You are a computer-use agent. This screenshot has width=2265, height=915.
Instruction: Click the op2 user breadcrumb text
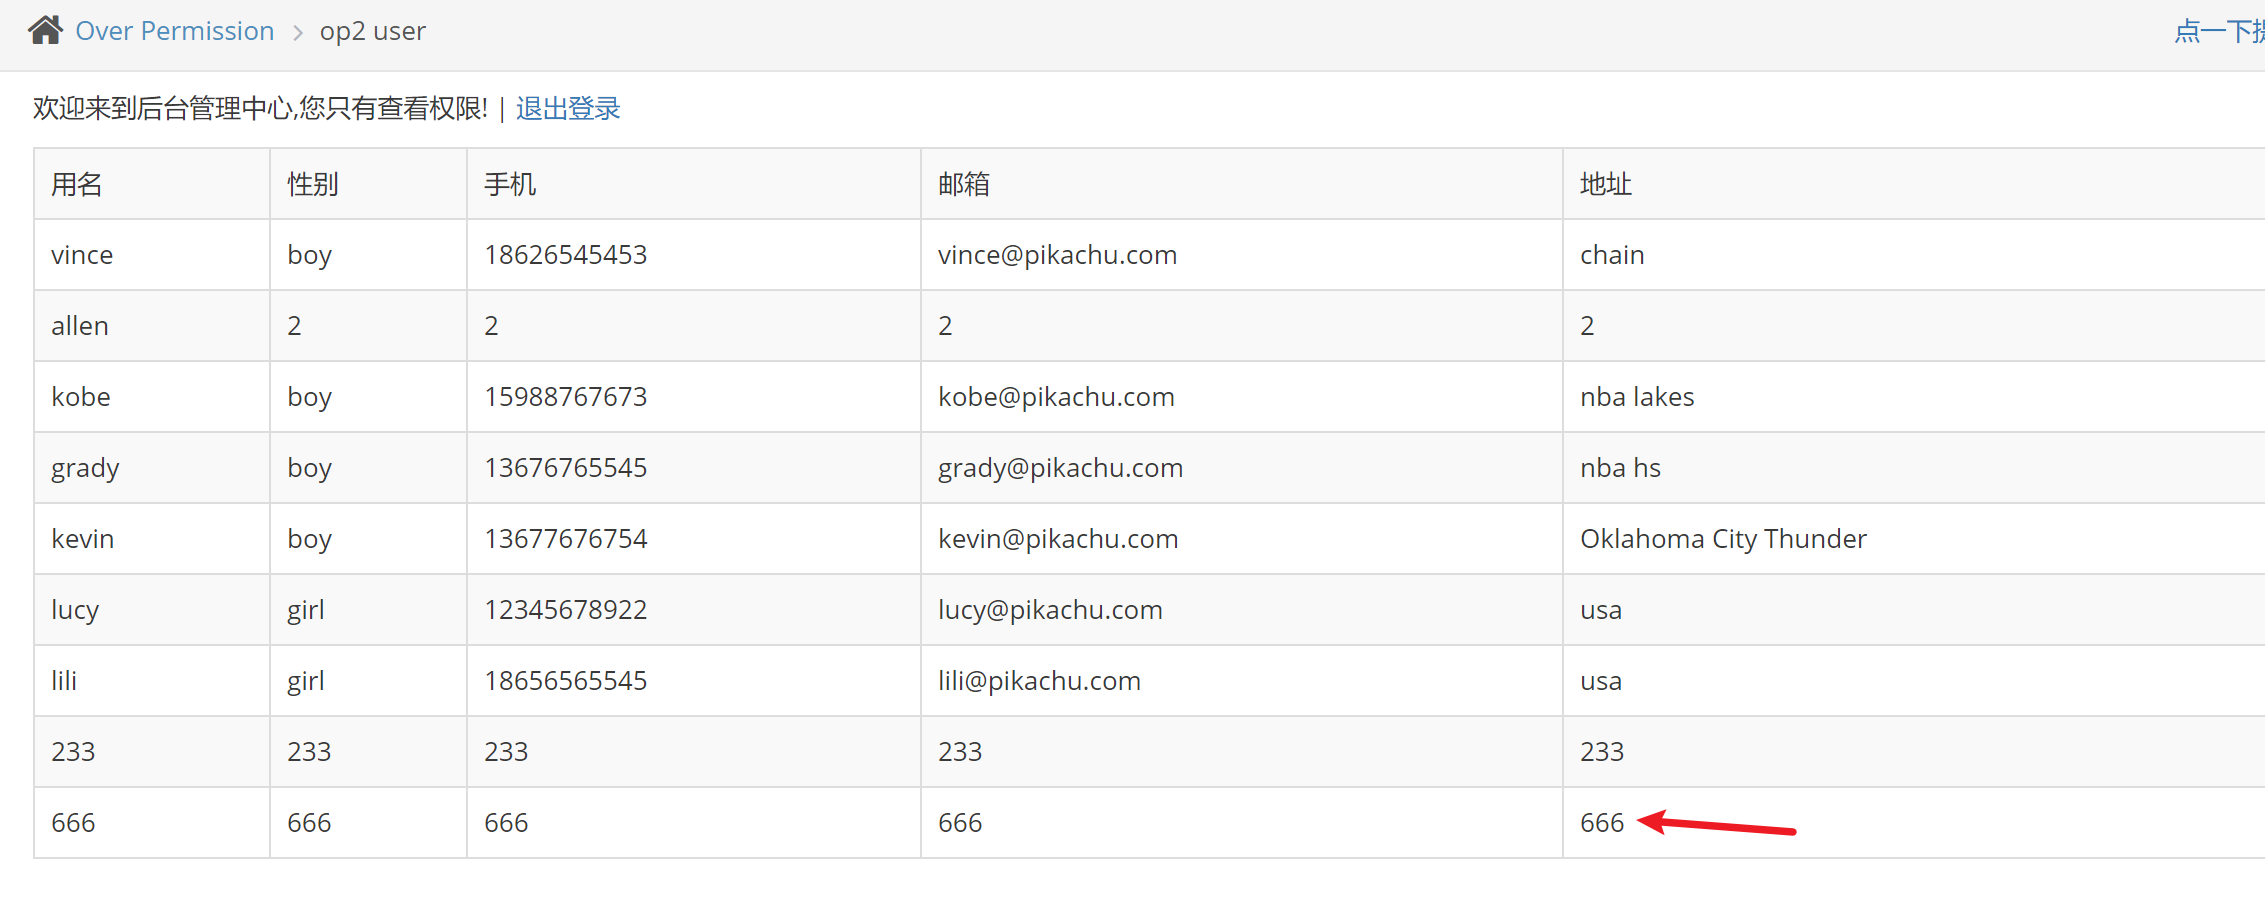tap(372, 31)
